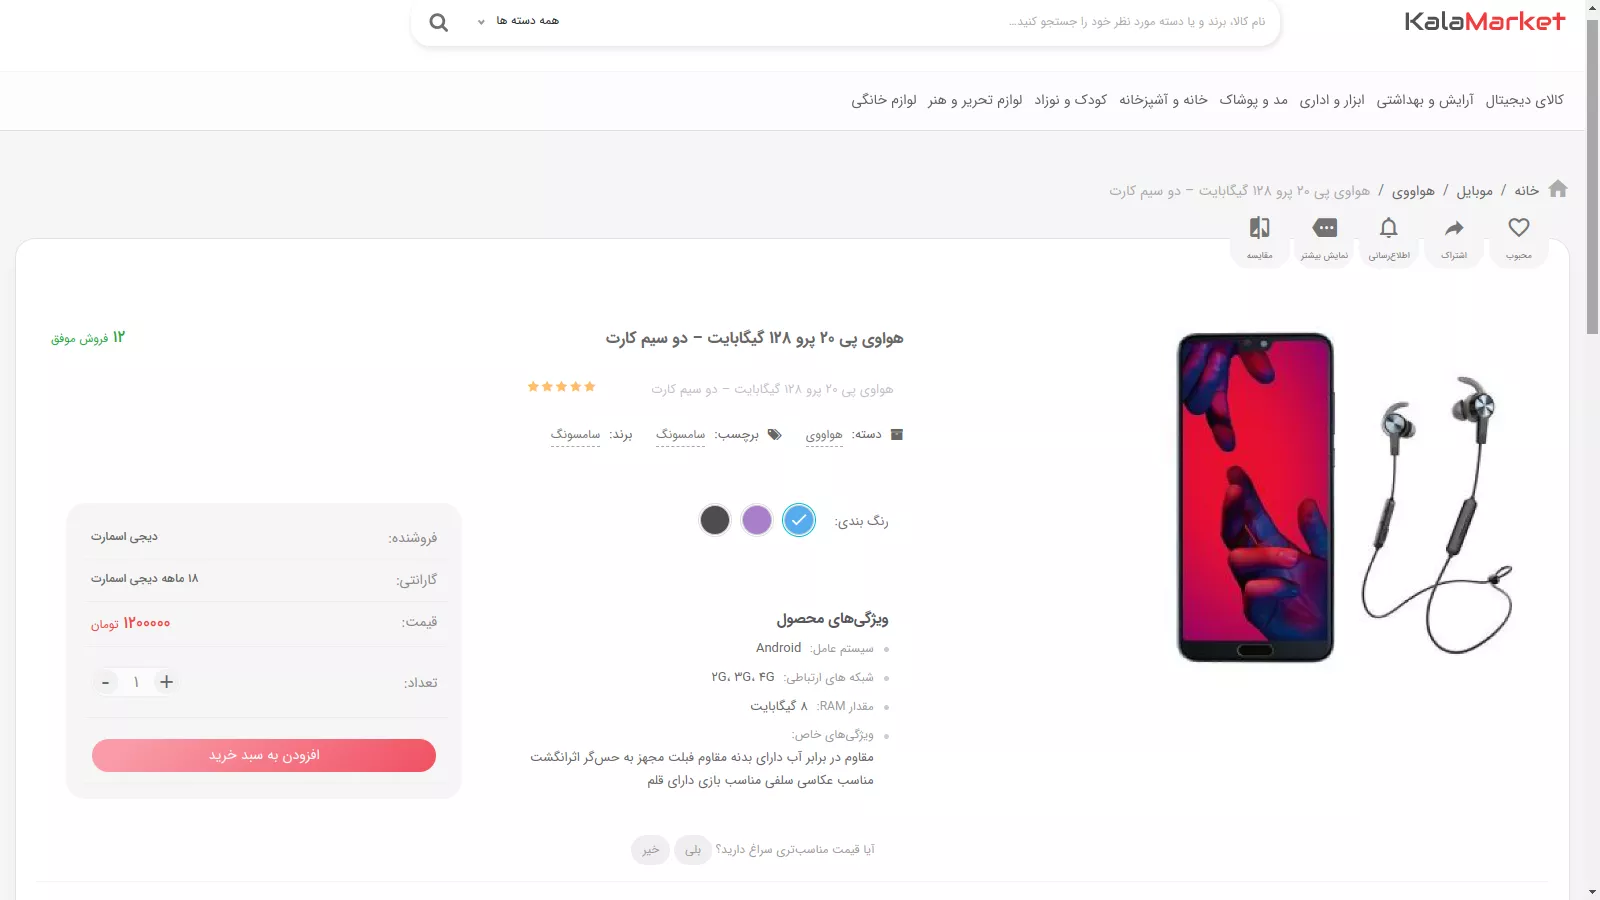Open the کالای دیجیتال menu
The height and width of the screenshot is (900, 1600).
click(1525, 100)
